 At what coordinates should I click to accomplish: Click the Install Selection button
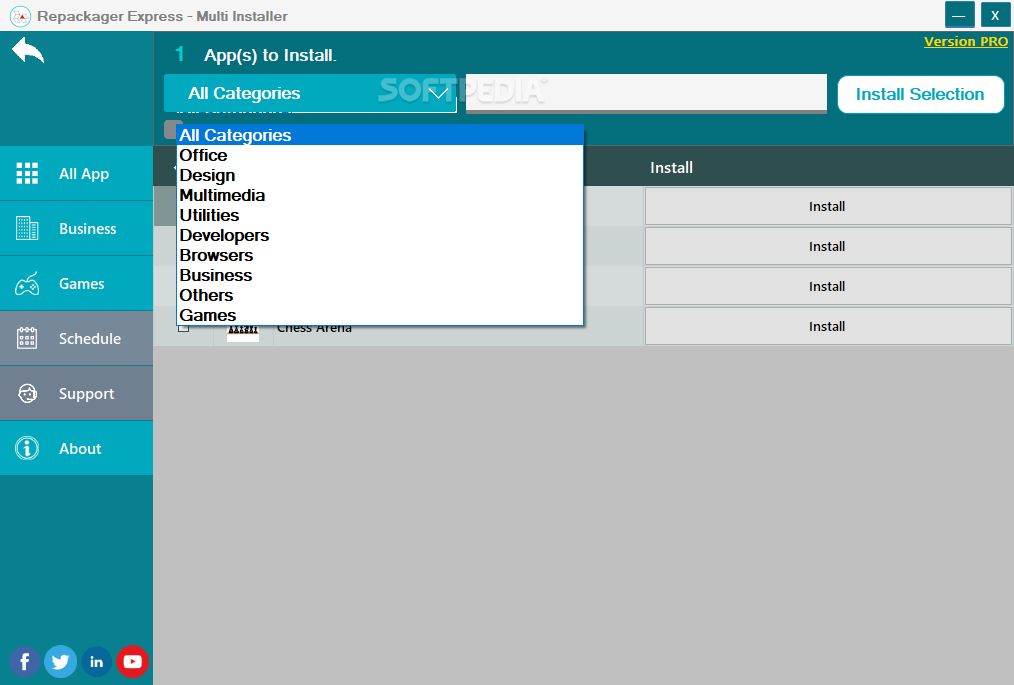920,94
